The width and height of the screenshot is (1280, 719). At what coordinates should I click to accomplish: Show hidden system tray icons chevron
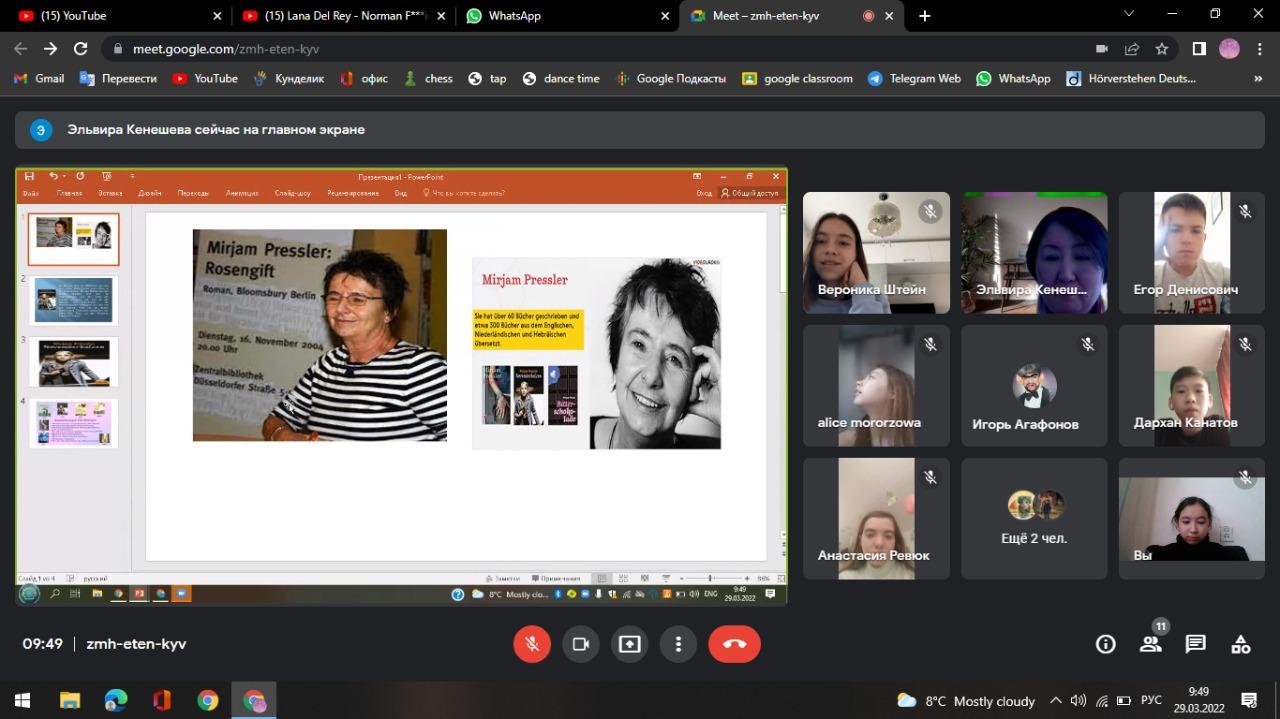point(1055,700)
